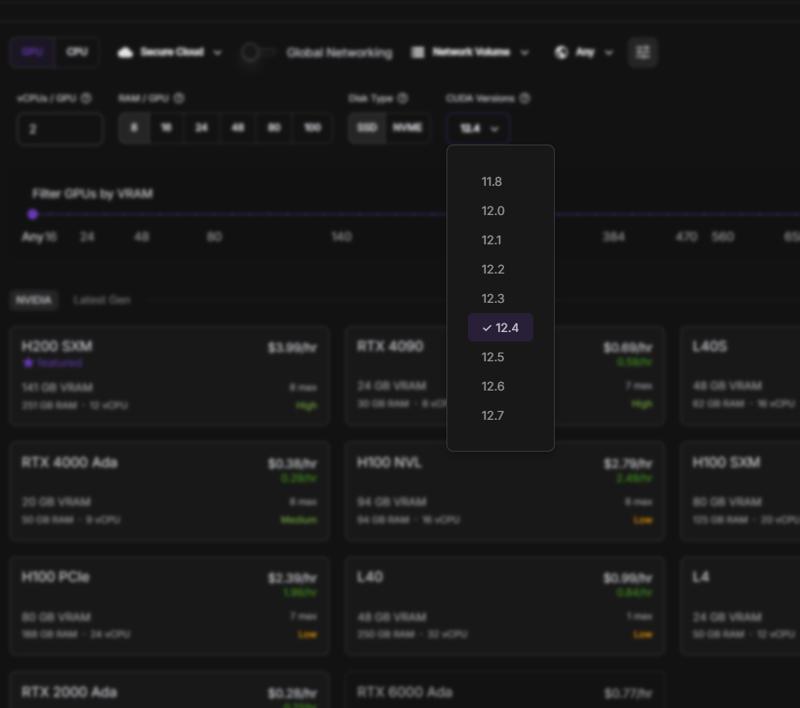Choose the H100 NVL GPU card
This screenshot has width=800, height=708.
pos(505,491)
